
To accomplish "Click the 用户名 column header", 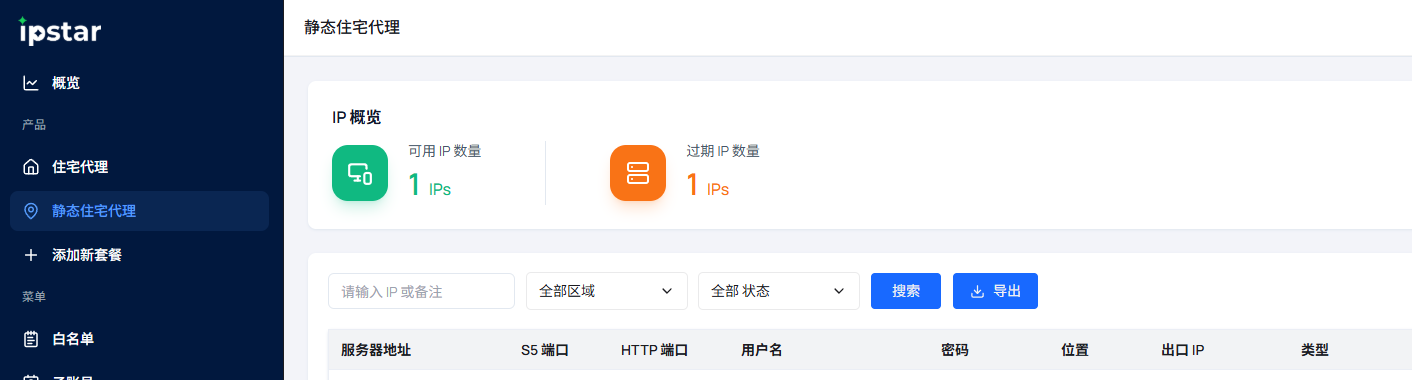I will click(761, 350).
